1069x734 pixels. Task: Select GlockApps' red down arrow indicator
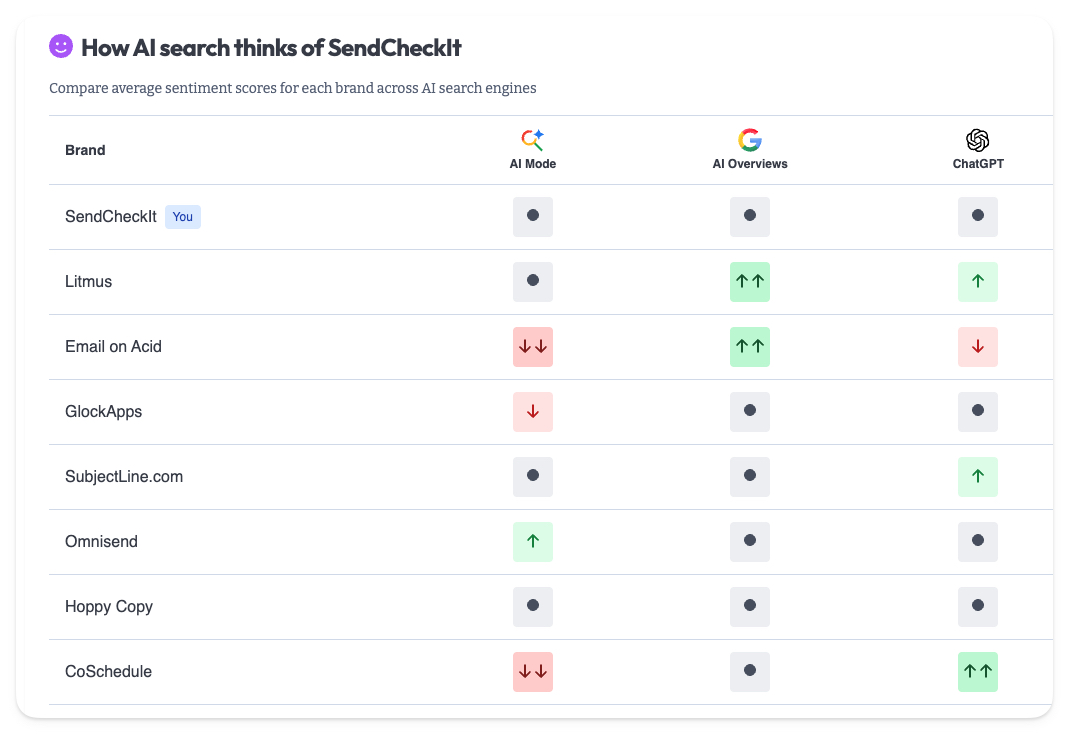click(x=532, y=411)
